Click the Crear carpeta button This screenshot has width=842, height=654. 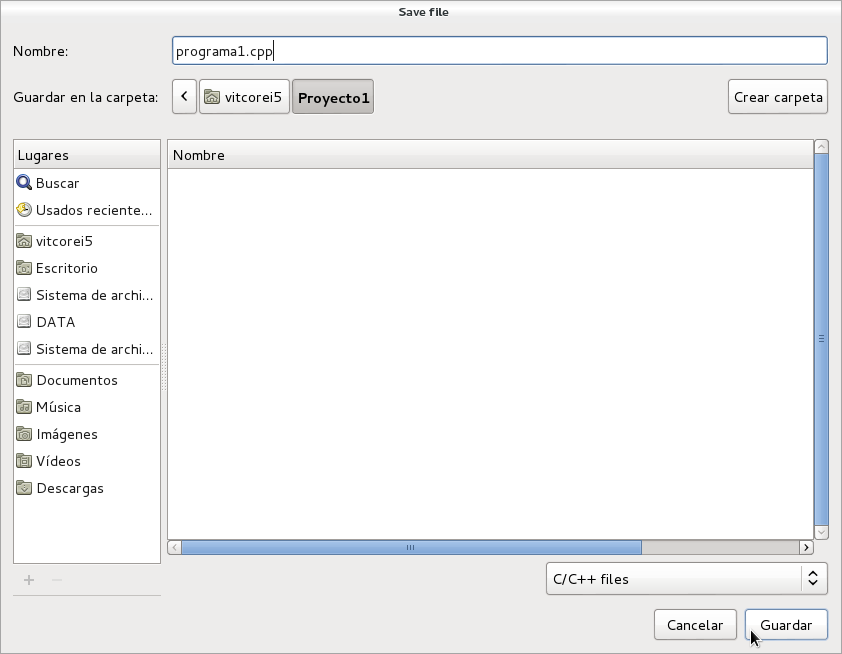point(778,97)
